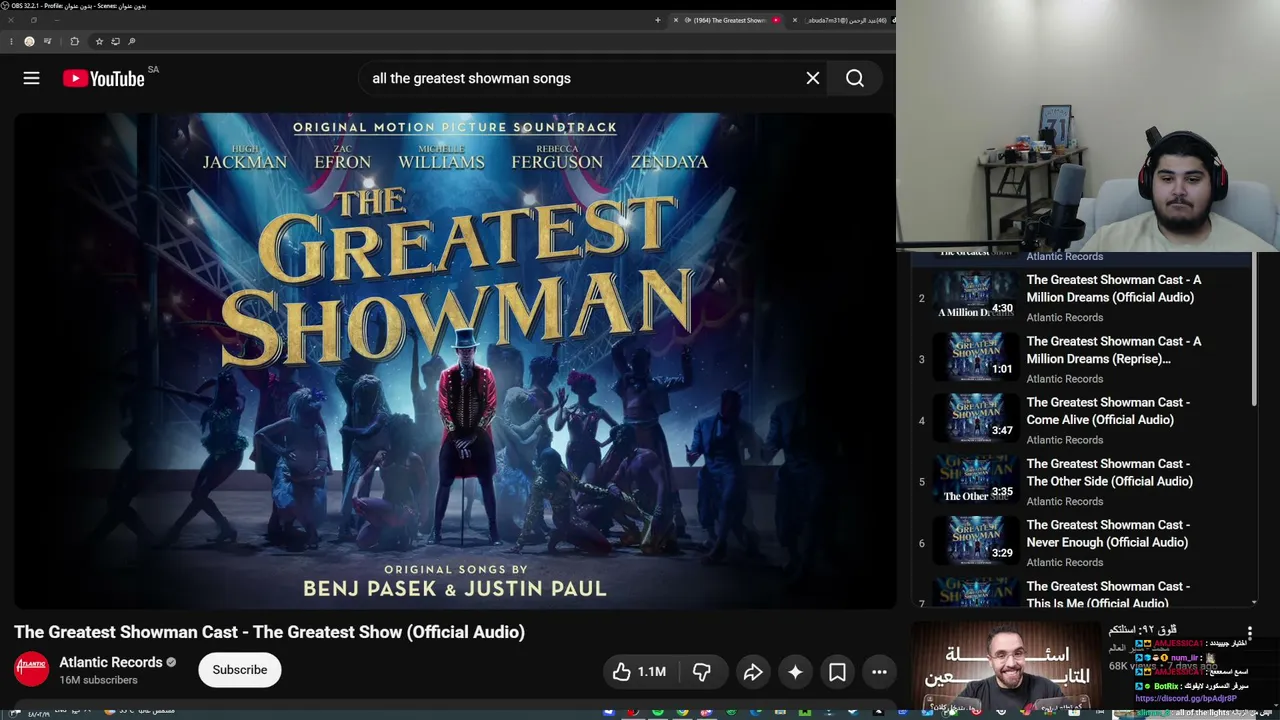Select the 1:01 playlist thumbnail
1280x720 pixels.
click(x=975, y=357)
